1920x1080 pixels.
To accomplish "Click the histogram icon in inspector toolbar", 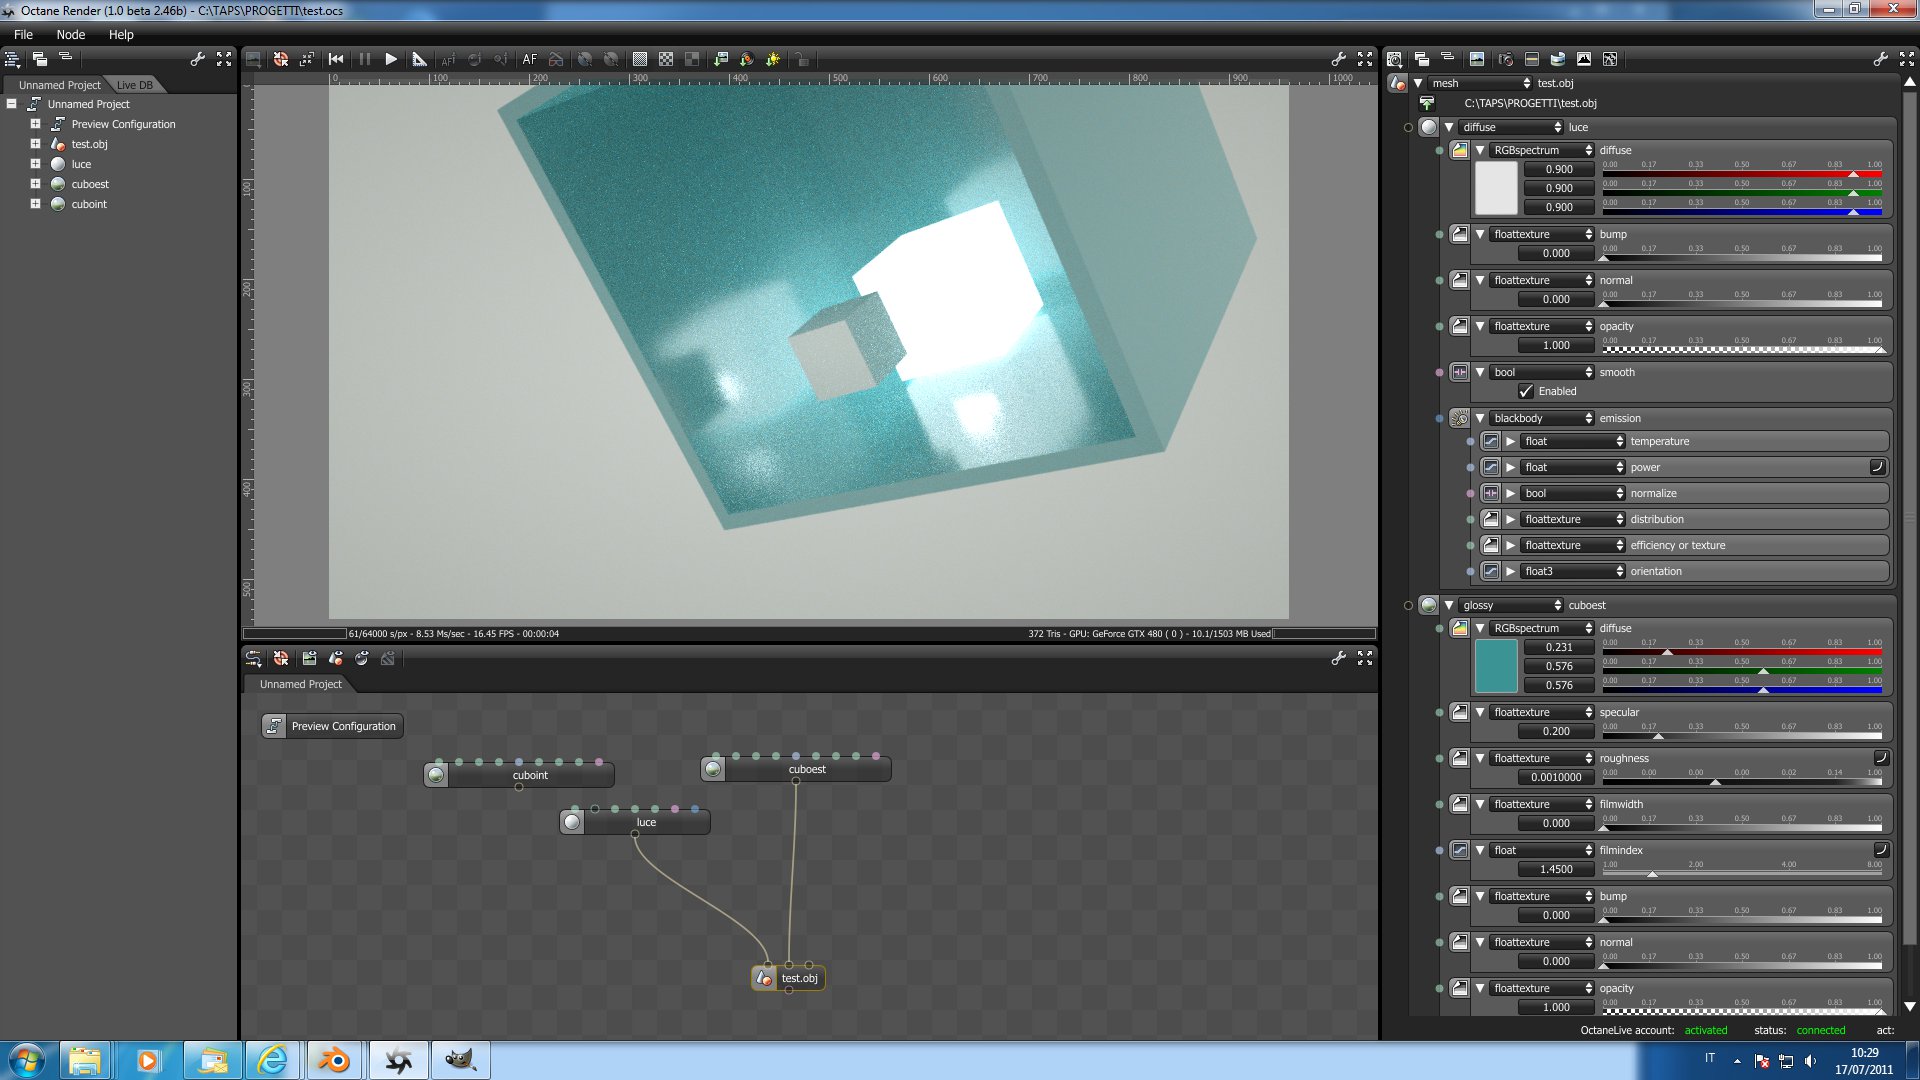I will pos(1584,60).
